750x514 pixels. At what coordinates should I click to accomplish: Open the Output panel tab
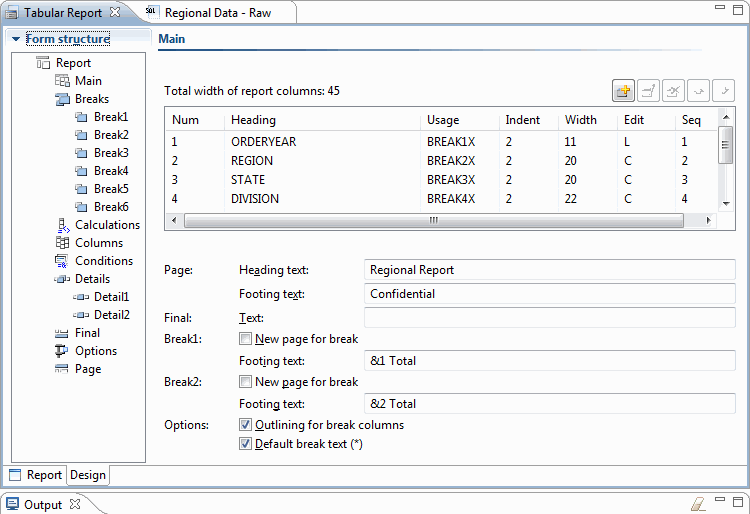43,505
